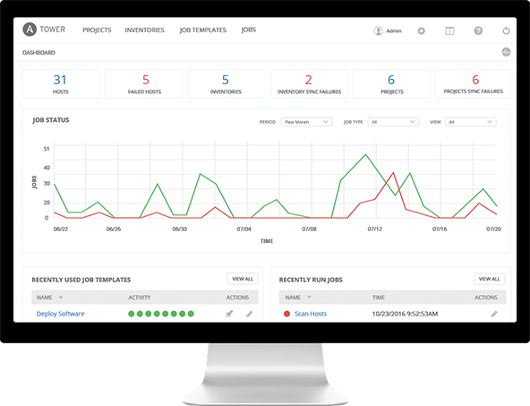Open the Scan Hosts job link
This screenshot has width=530, height=406.
tap(311, 314)
